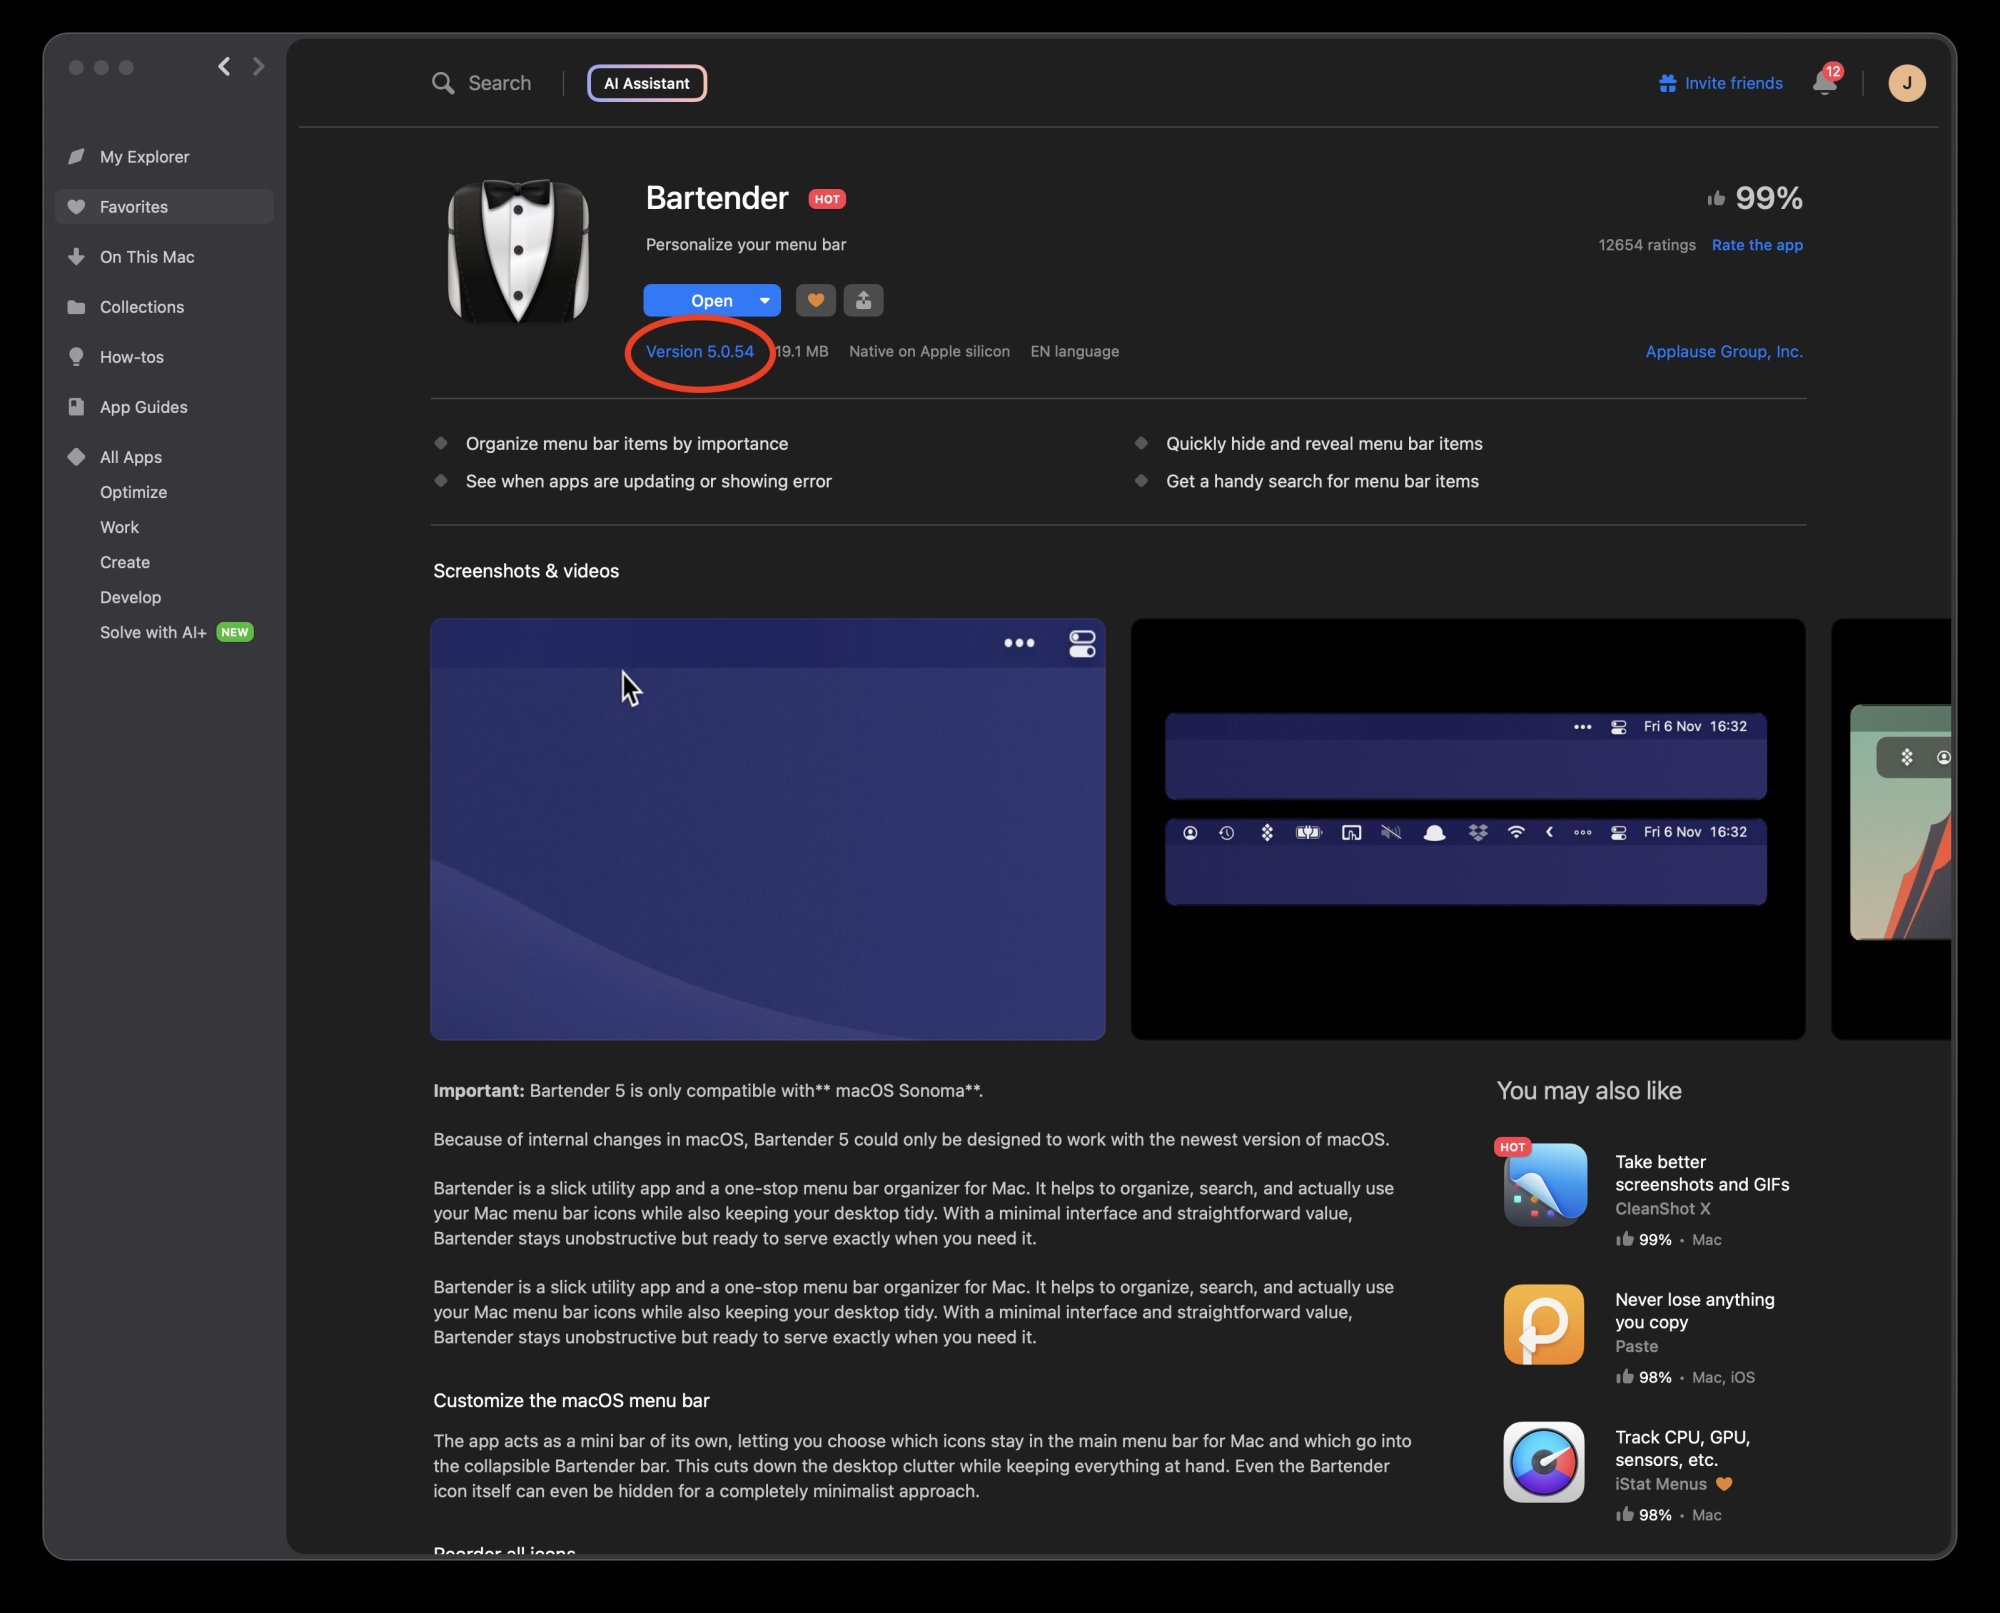This screenshot has width=2000, height=1613.
Task: Open Applause Group, Inc. developer link
Action: tap(1724, 351)
